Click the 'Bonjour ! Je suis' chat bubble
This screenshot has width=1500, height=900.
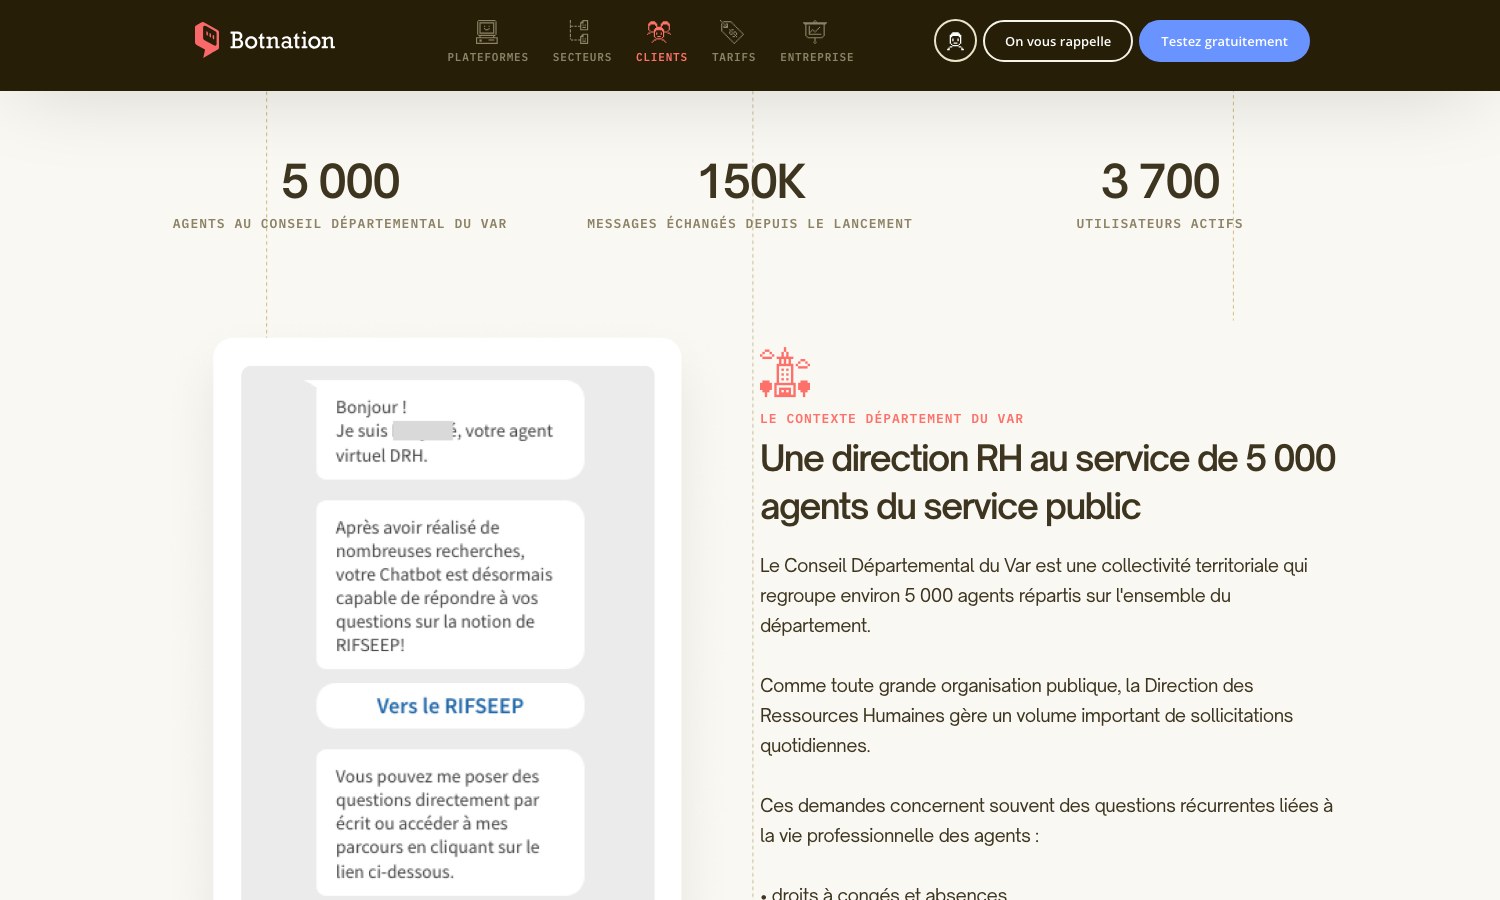[x=450, y=430]
